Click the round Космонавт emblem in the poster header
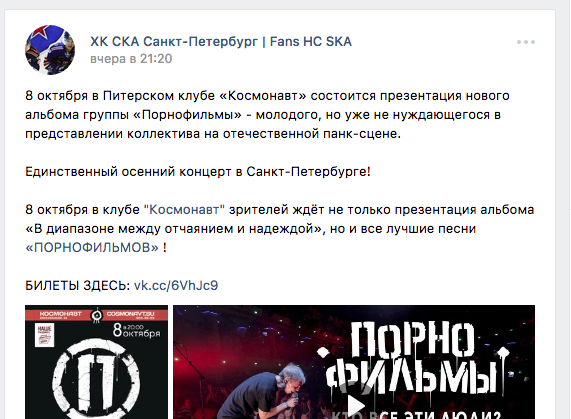Screen dimensions: 571x419 (x=96, y=315)
